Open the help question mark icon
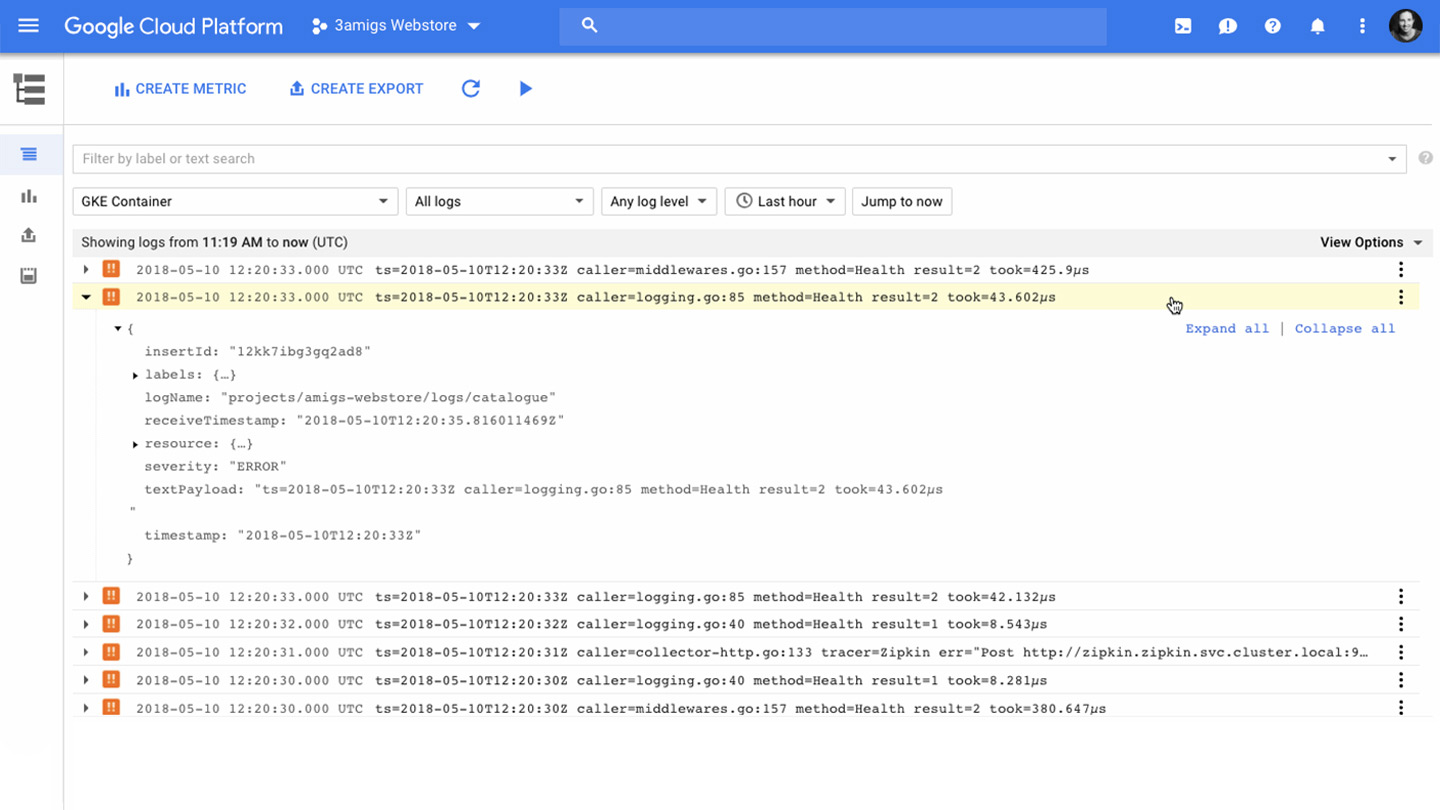1440x810 pixels. click(x=1272, y=26)
